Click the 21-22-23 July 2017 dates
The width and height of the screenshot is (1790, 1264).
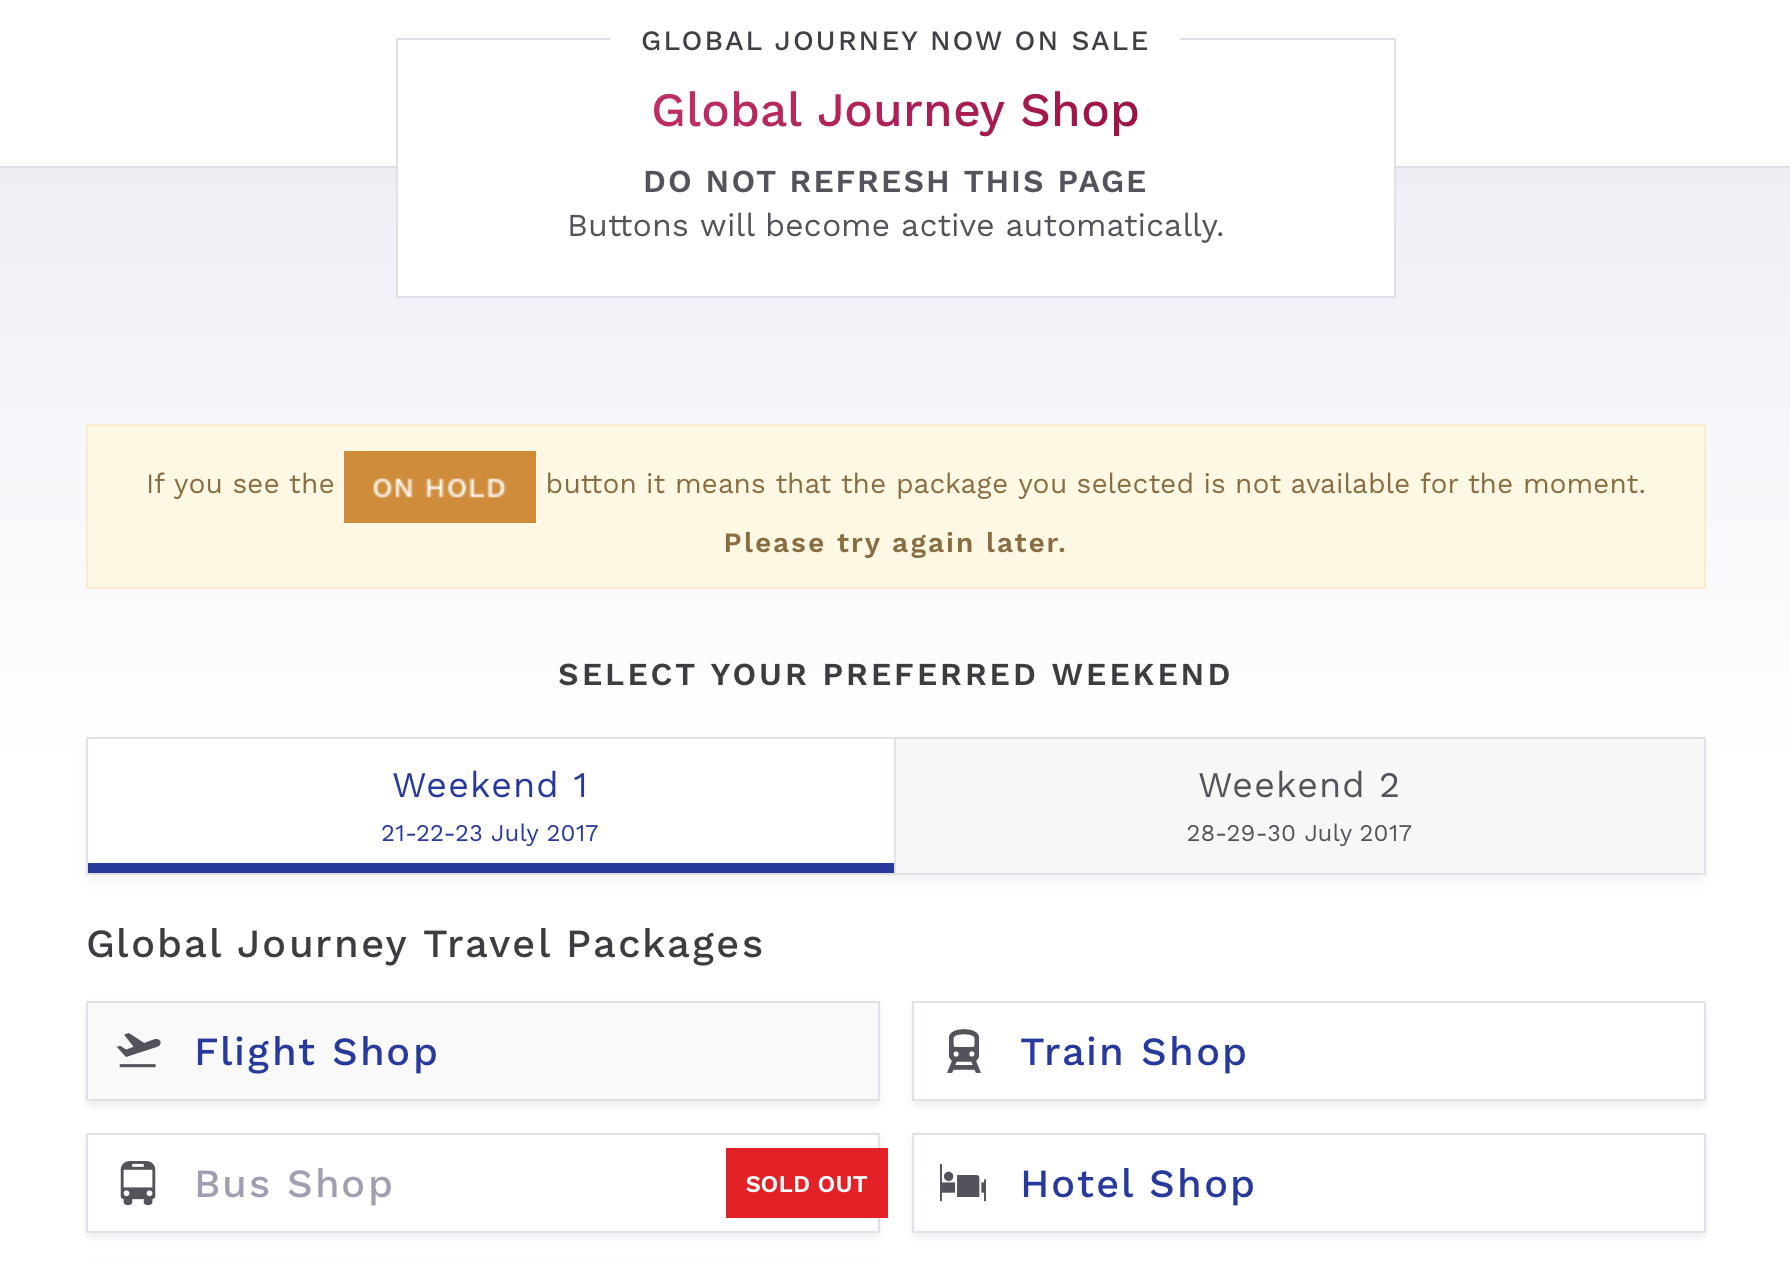coord(490,833)
